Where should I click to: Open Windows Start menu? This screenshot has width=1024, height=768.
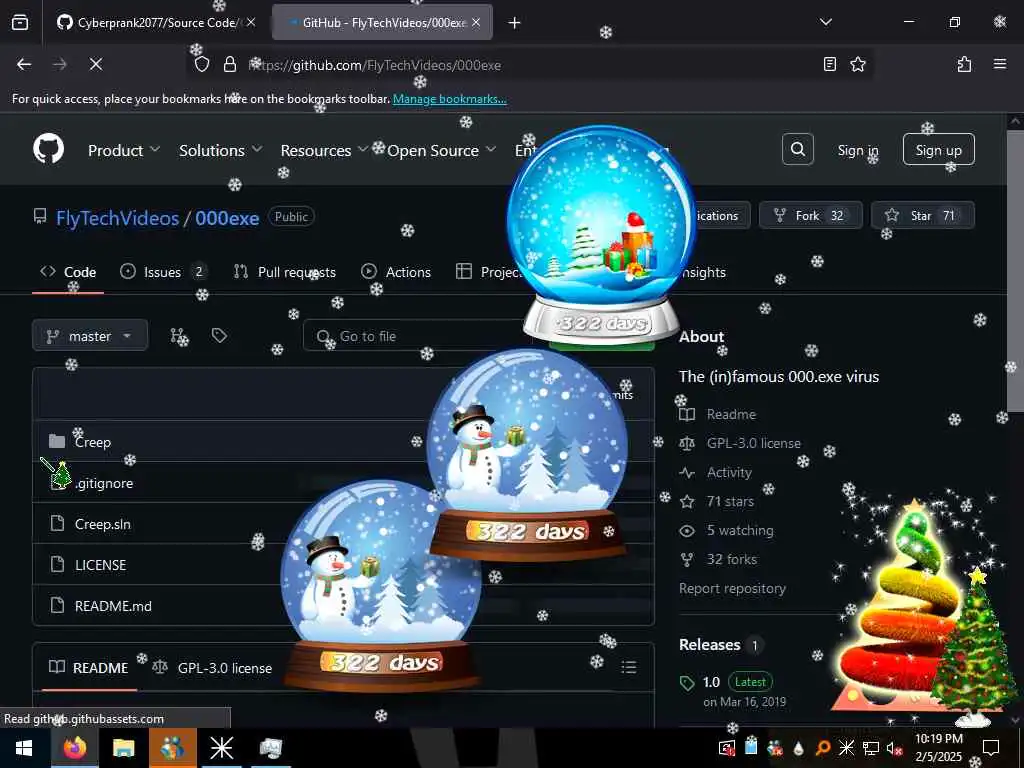click(x=24, y=748)
